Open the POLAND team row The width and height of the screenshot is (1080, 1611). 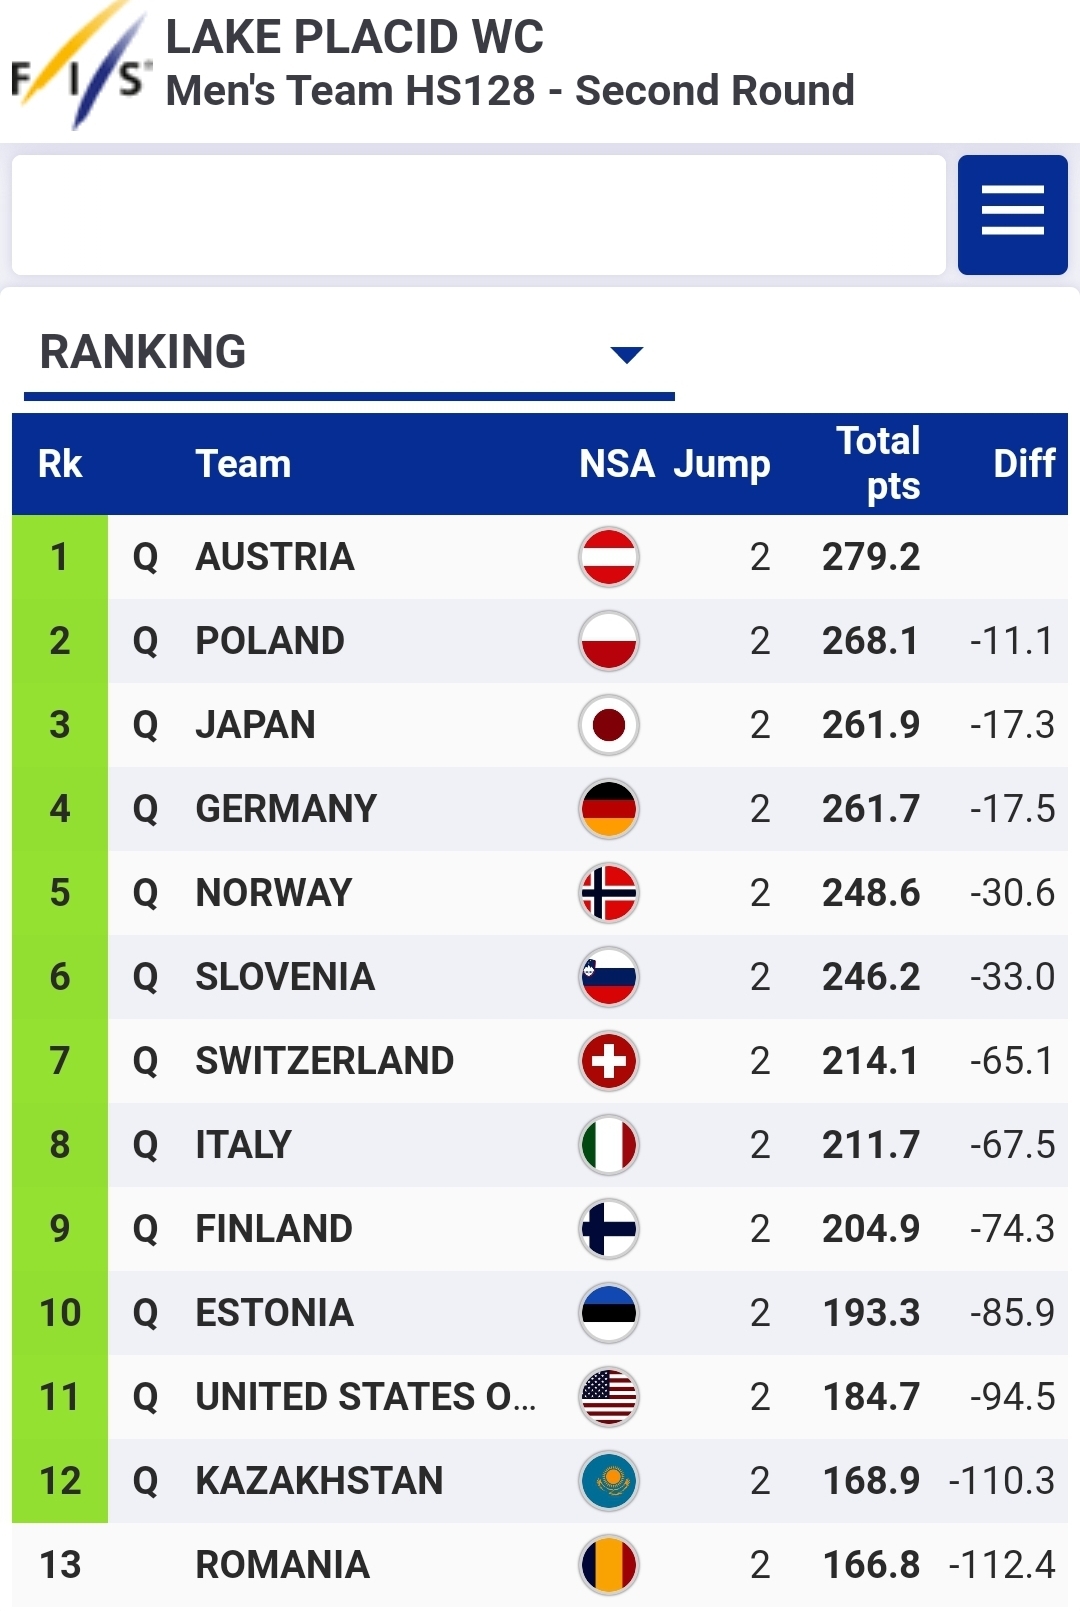(x=270, y=641)
